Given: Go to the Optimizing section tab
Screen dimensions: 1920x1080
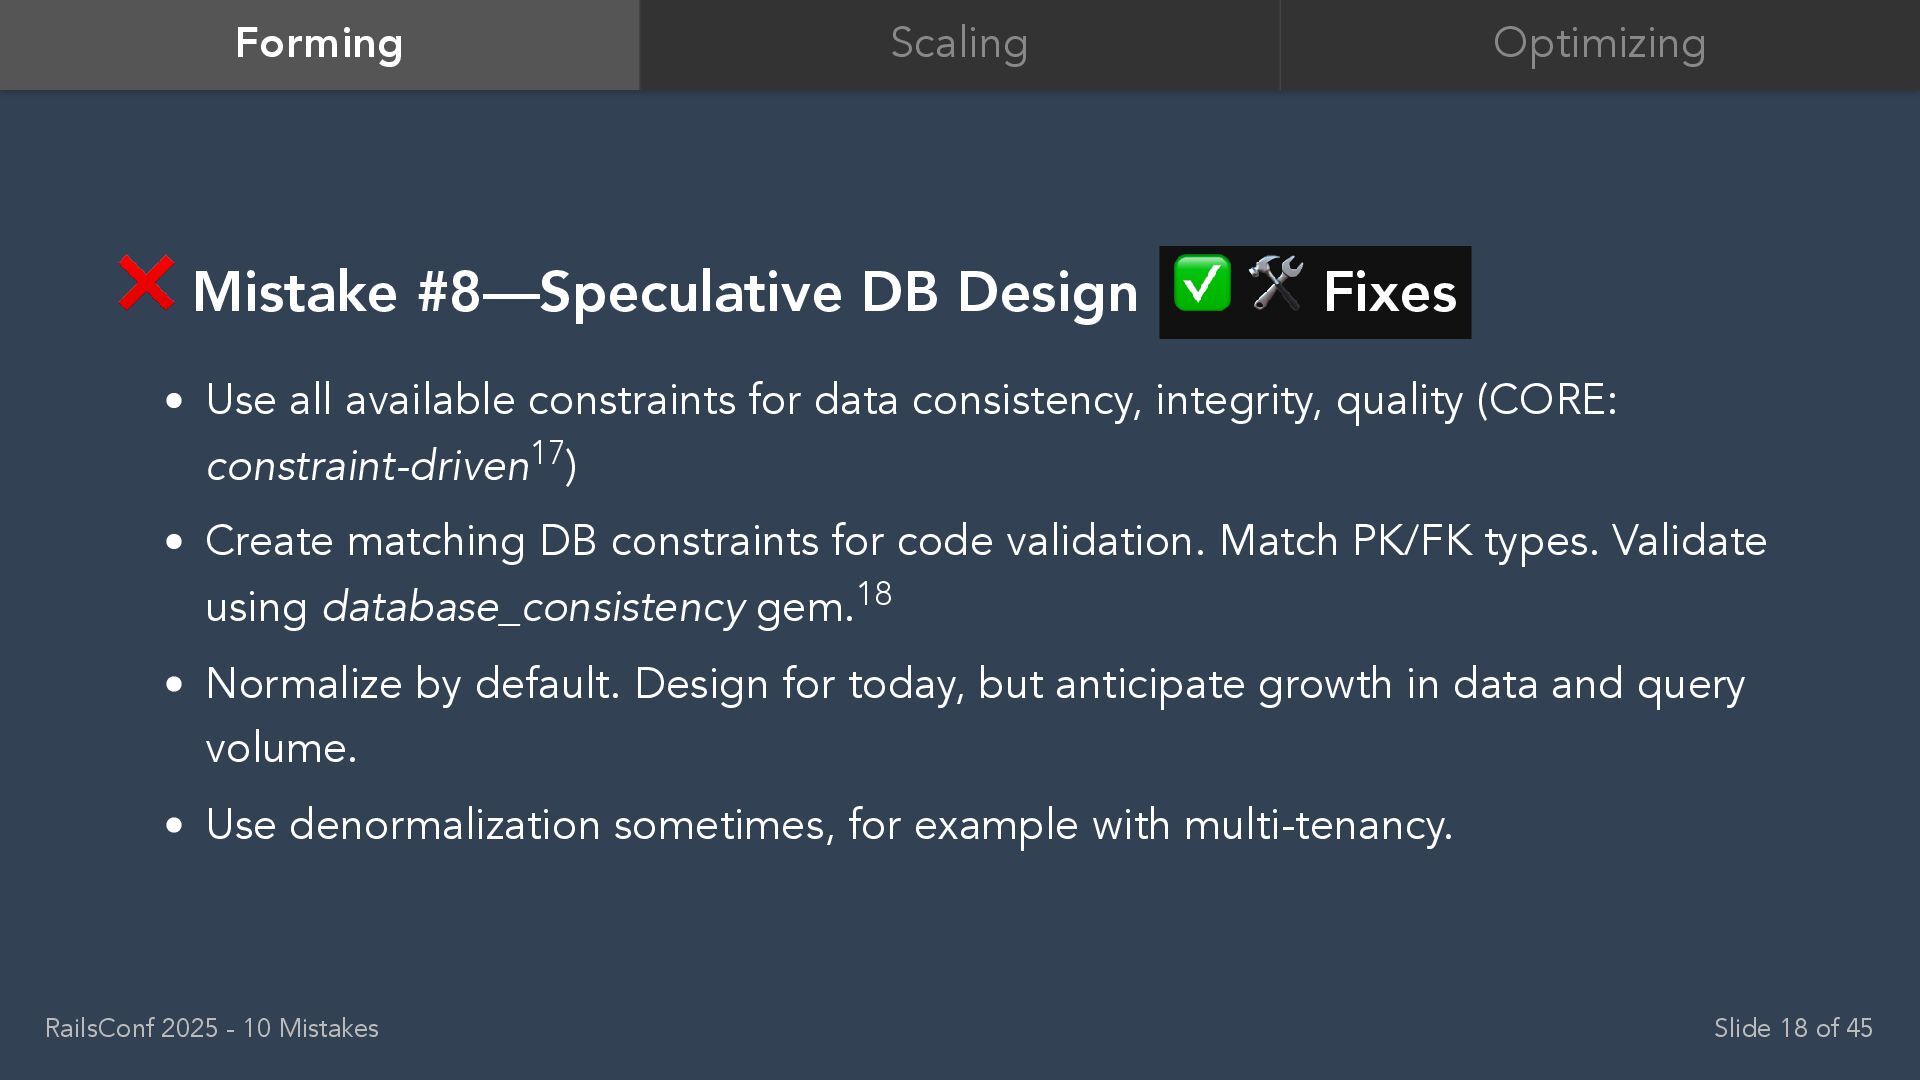Looking at the screenshot, I should [1600, 45].
